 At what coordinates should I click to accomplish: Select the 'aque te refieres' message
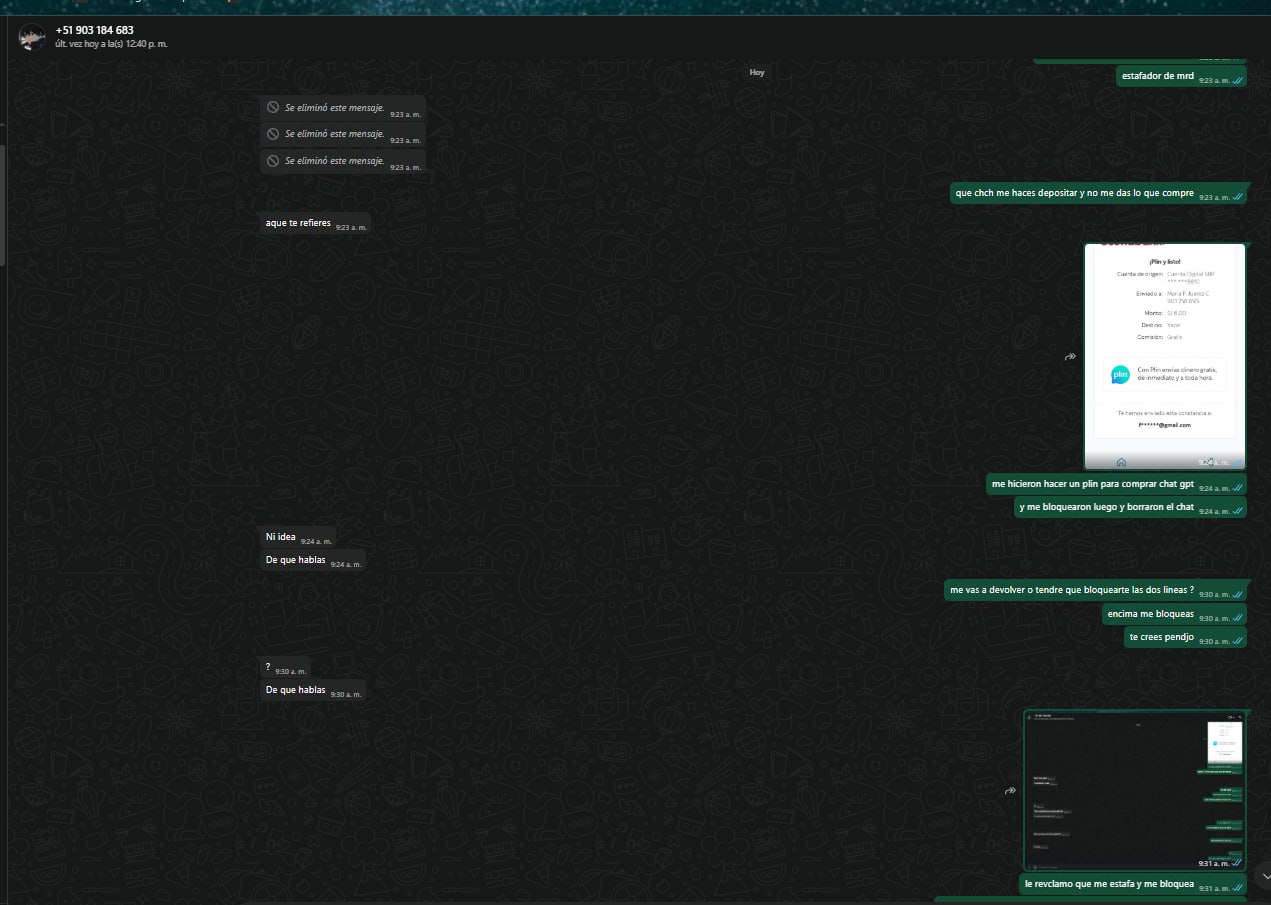(298, 223)
